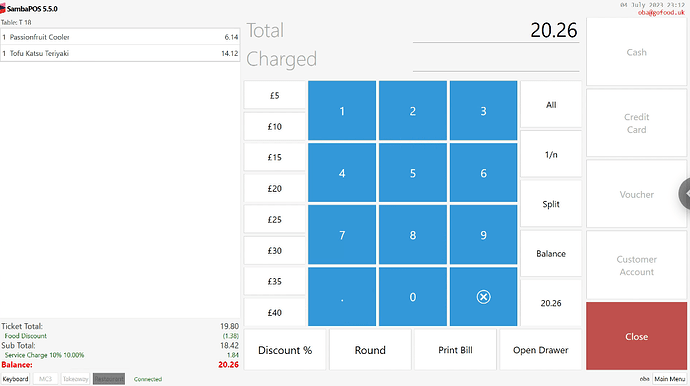This screenshot has width=690, height=386.
Task: Click the Charged amount input field
Action: coord(496,59)
